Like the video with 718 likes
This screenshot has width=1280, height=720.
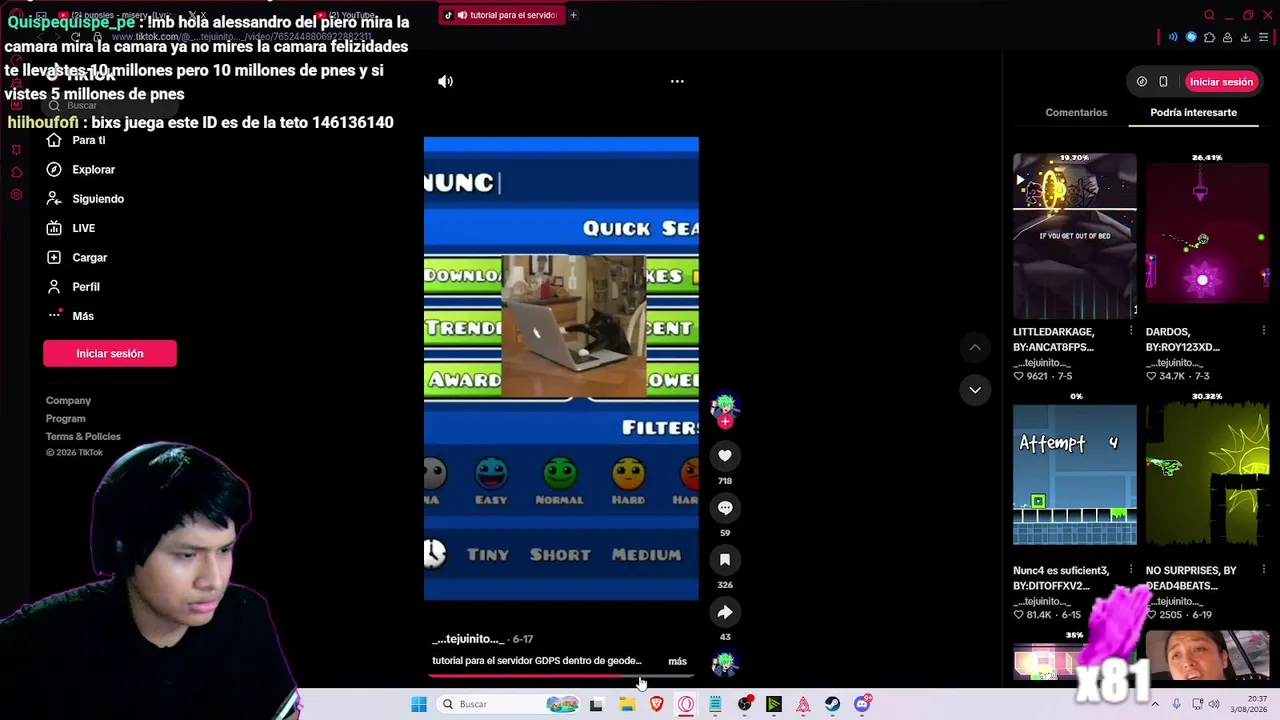tap(725, 456)
